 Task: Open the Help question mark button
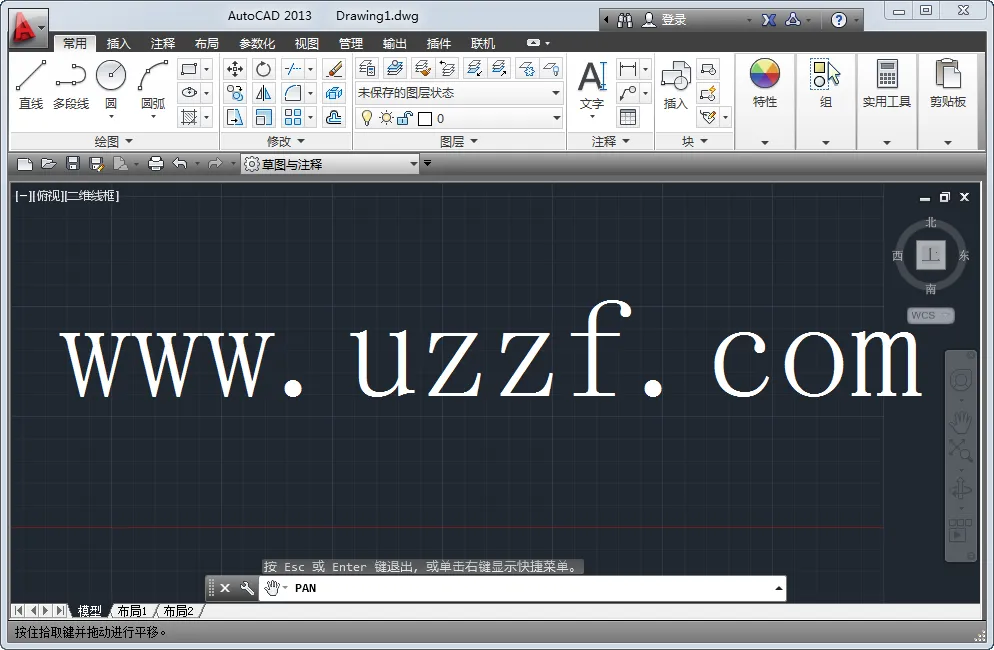pos(838,19)
